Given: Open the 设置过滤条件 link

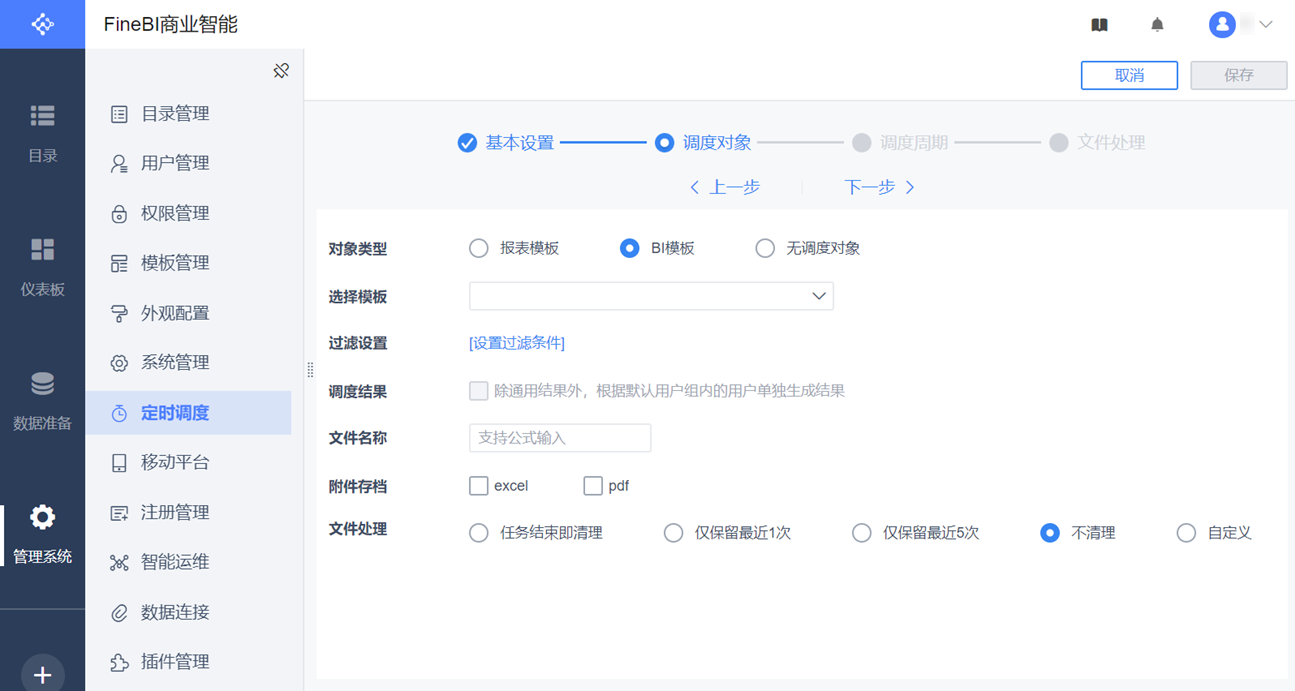Looking at the screenshot, I should (x=517, y=343).
